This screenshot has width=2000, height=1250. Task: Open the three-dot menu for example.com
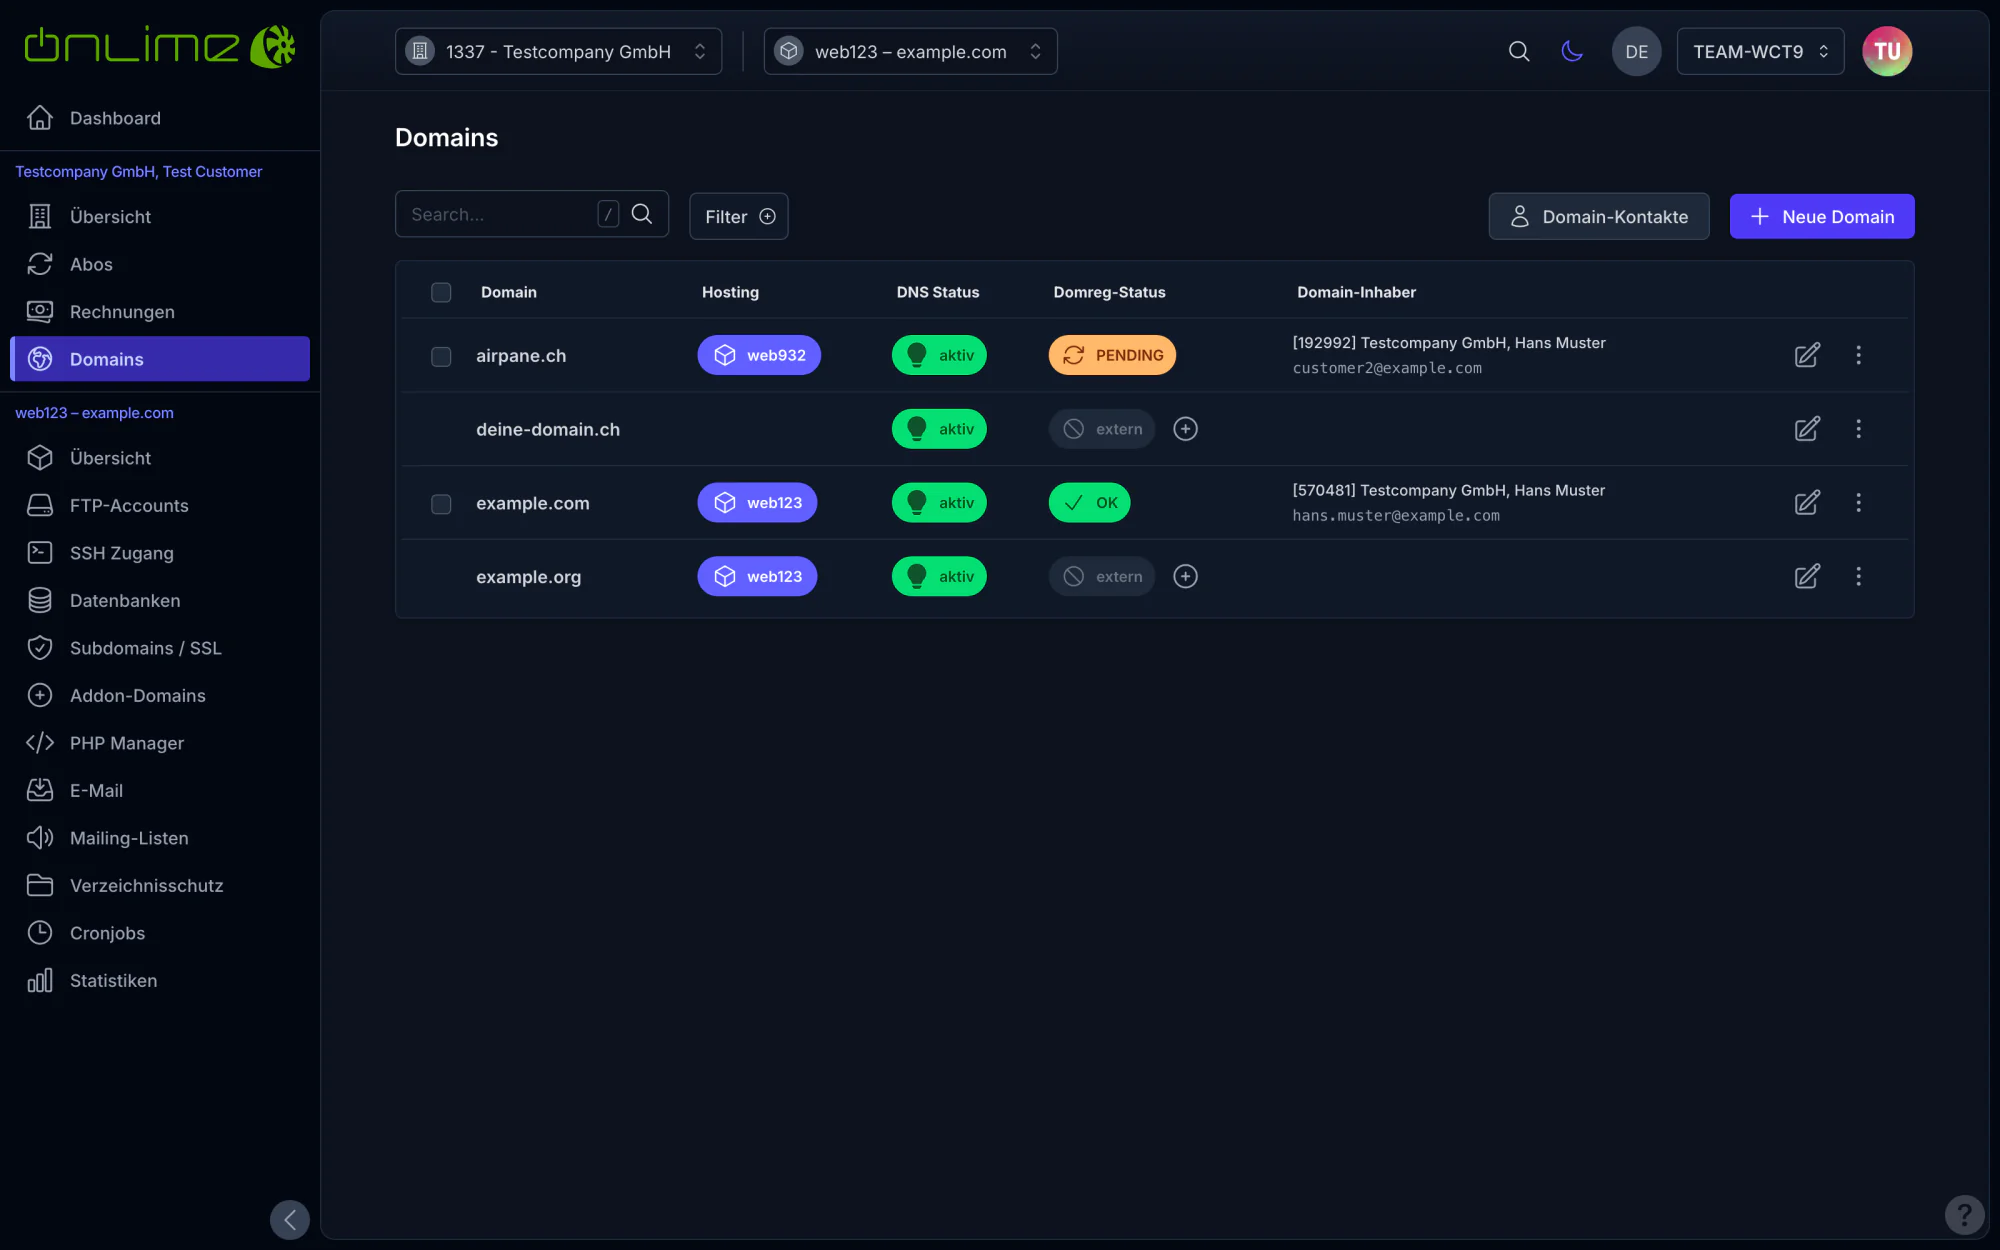(1858, 503)
